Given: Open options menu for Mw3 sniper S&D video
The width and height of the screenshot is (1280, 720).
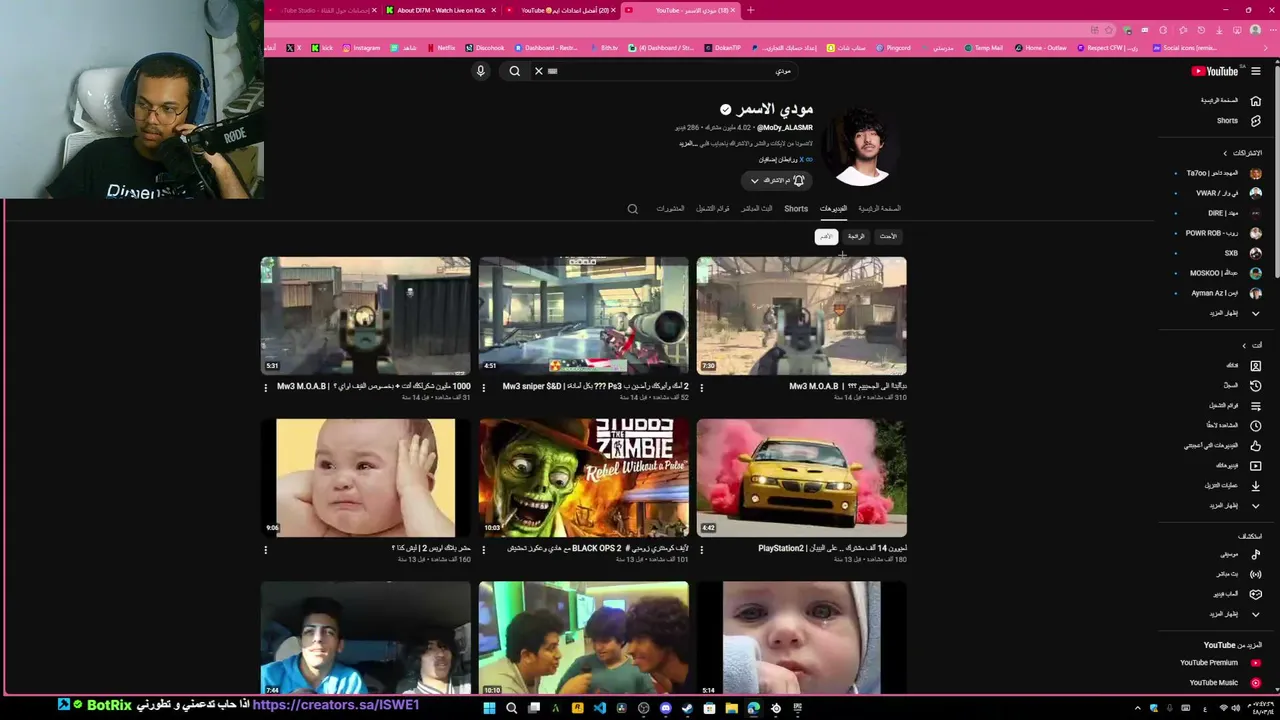Looking at the screenshot, I should [483, 387].
